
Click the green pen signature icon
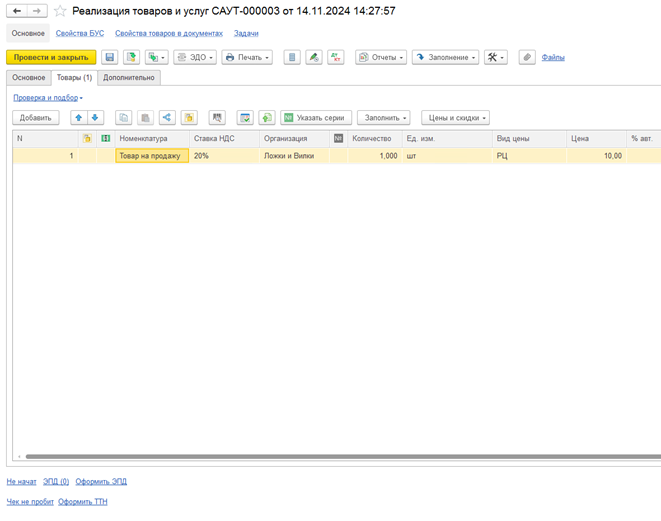click(x=314, y=57)
